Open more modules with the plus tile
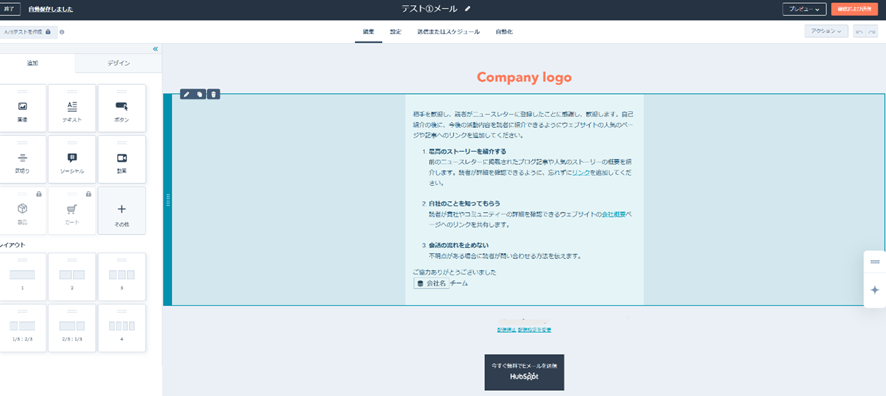This screenshot has width=886, height=396. (x=121, y=211)
